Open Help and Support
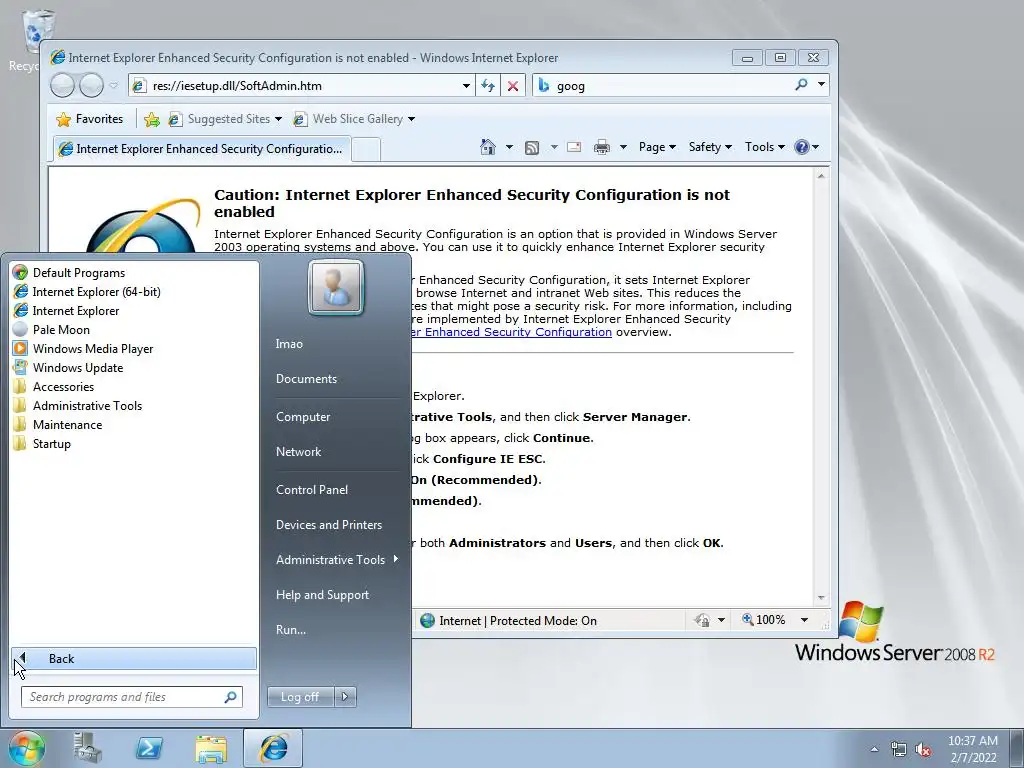The width and height of the screenshot is (1024, 768). click(x=322, y=595)
